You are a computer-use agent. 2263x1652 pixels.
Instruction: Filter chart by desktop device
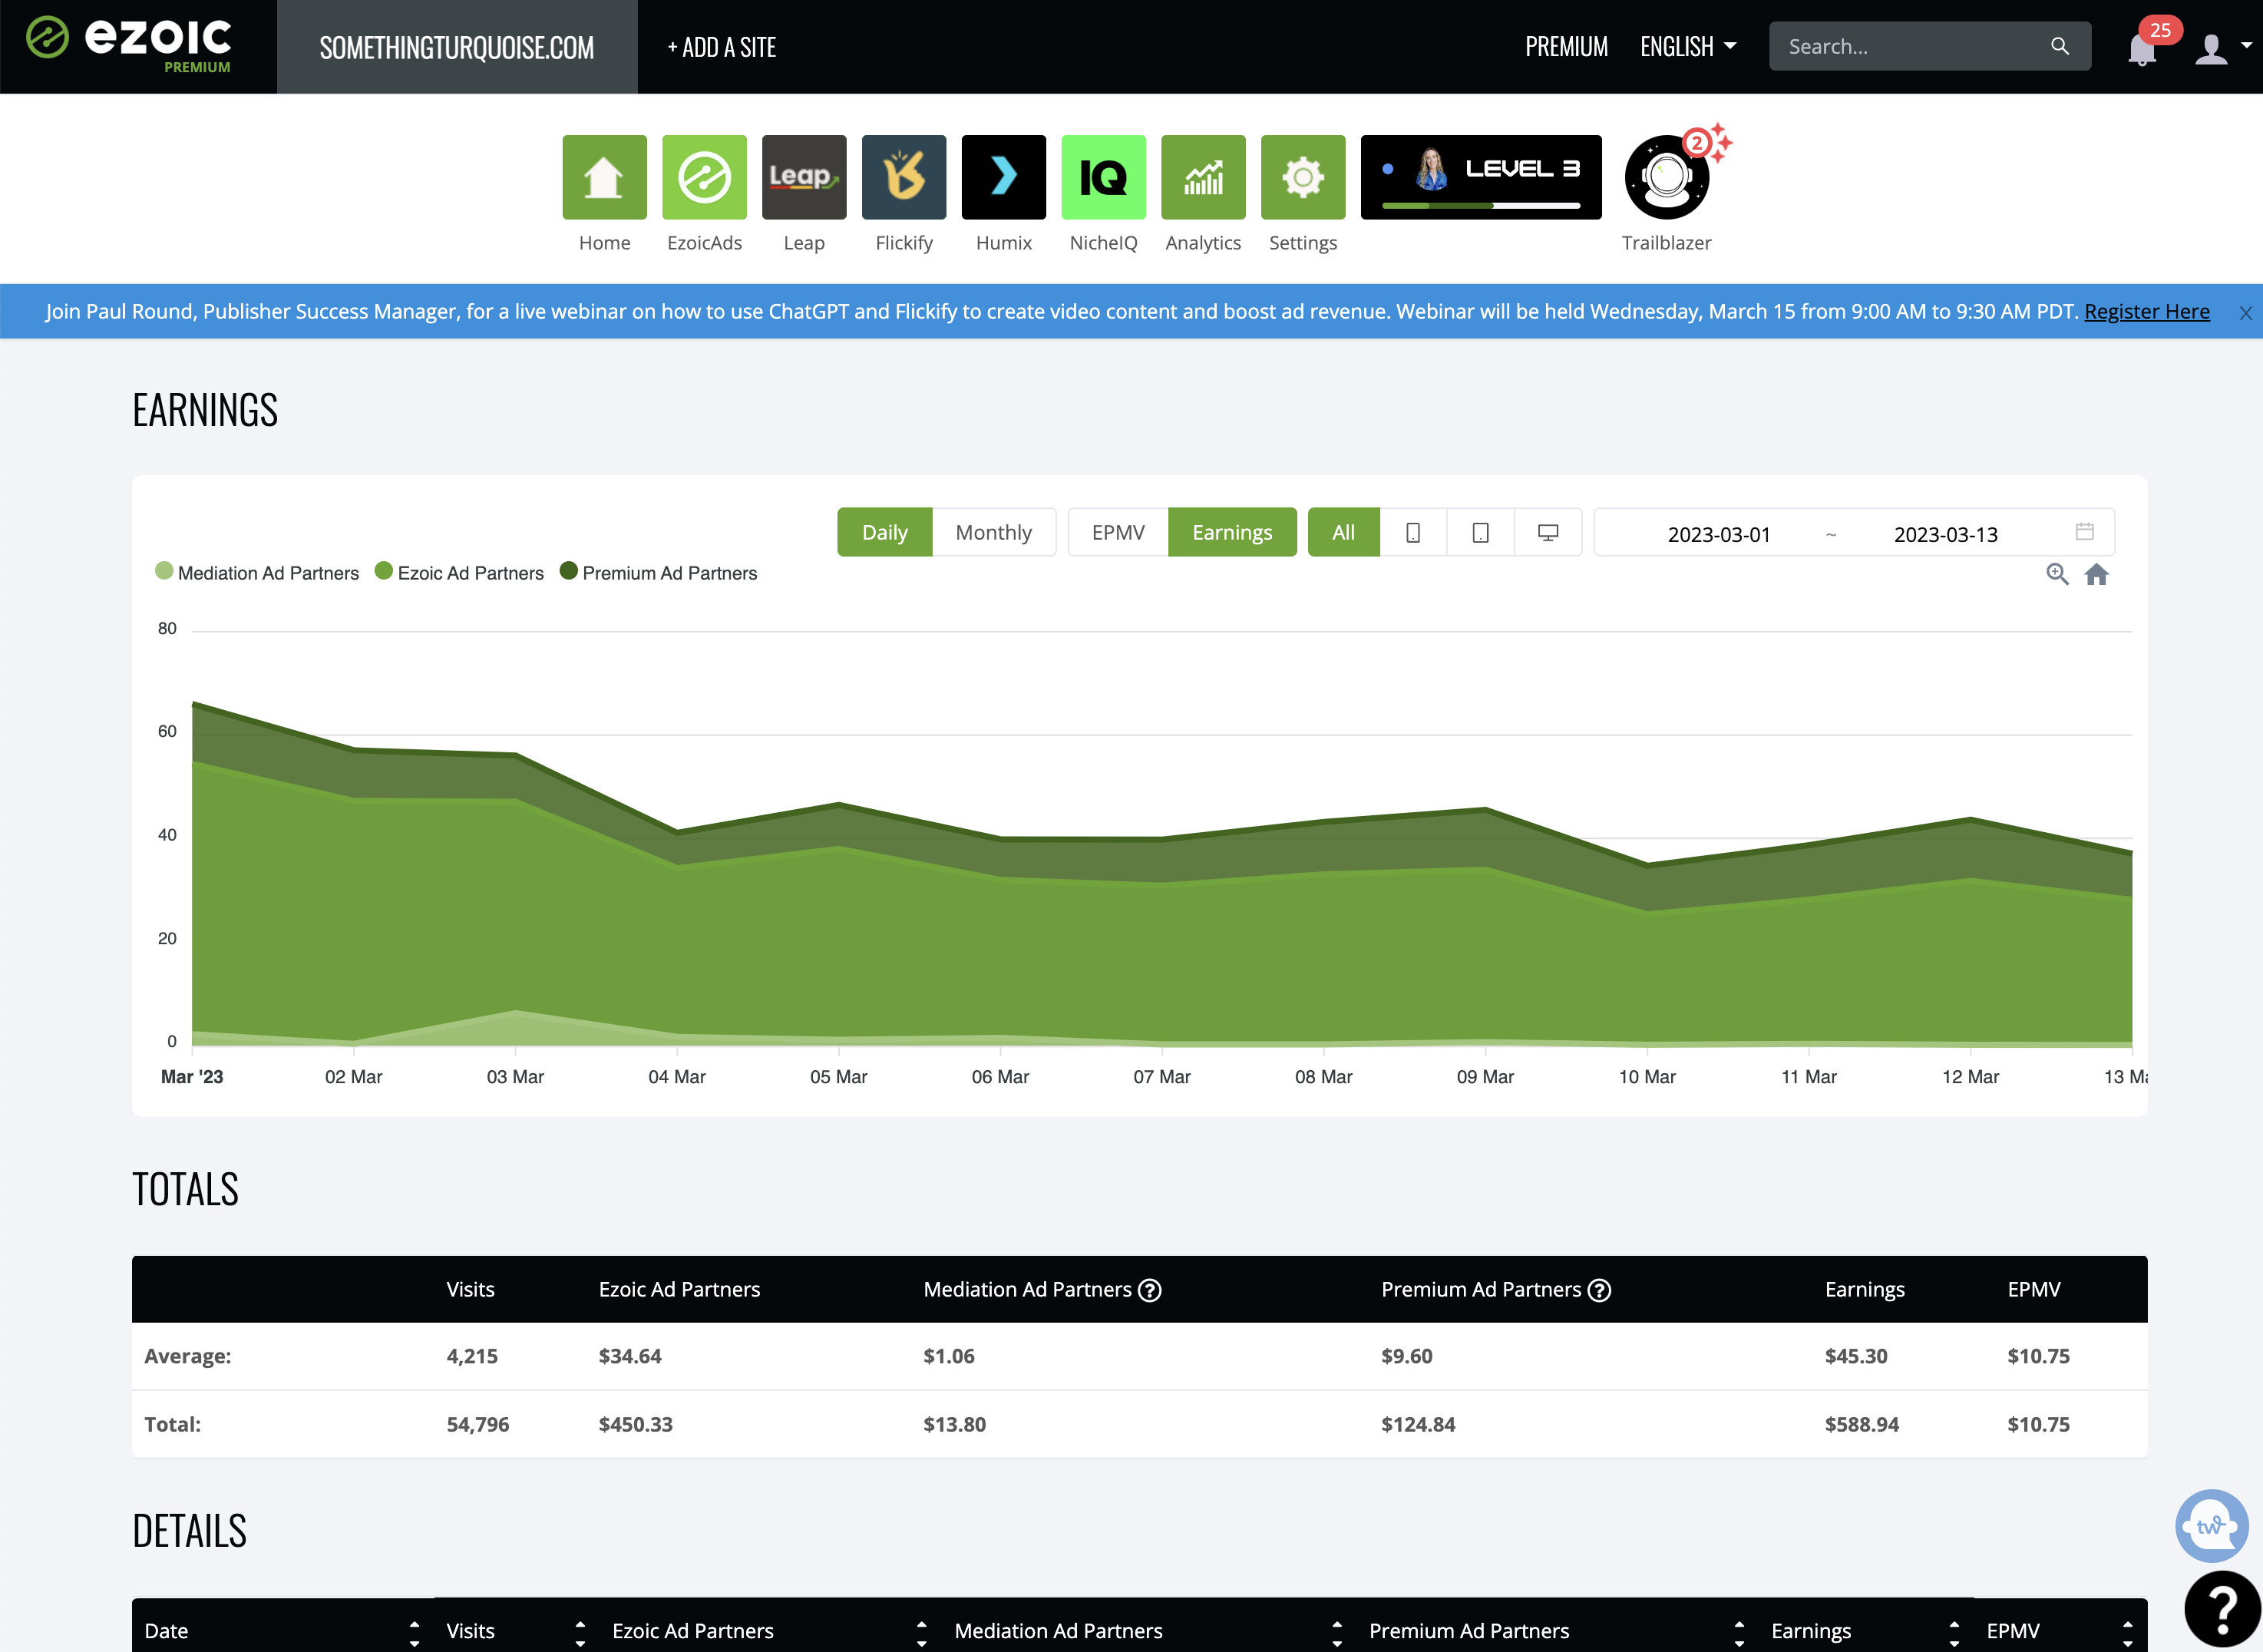pos(1548,532)
